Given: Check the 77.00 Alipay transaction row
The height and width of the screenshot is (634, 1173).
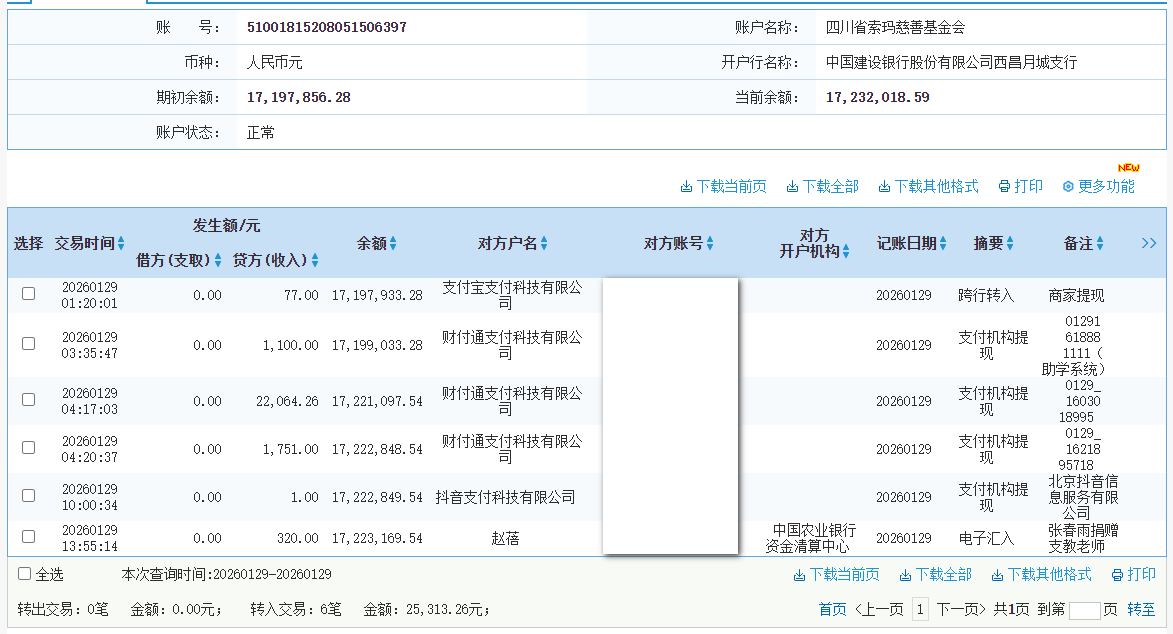Looking at the screenshot, I should click(28, 294).
